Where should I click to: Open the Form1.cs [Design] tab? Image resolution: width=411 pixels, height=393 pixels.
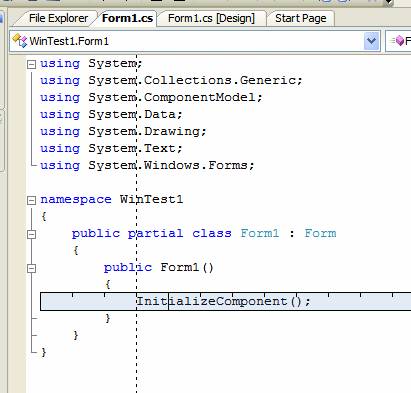coord(211,18)
